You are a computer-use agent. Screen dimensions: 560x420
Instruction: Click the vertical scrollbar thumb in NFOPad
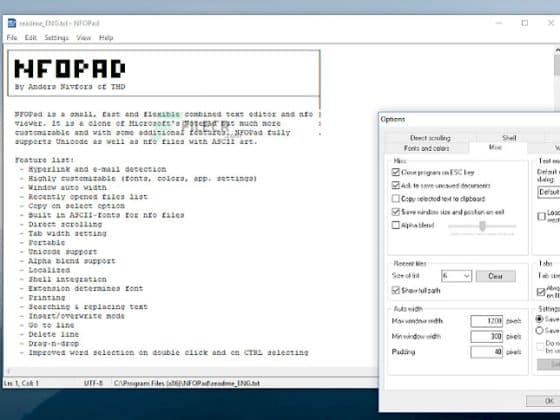point(557,65)
